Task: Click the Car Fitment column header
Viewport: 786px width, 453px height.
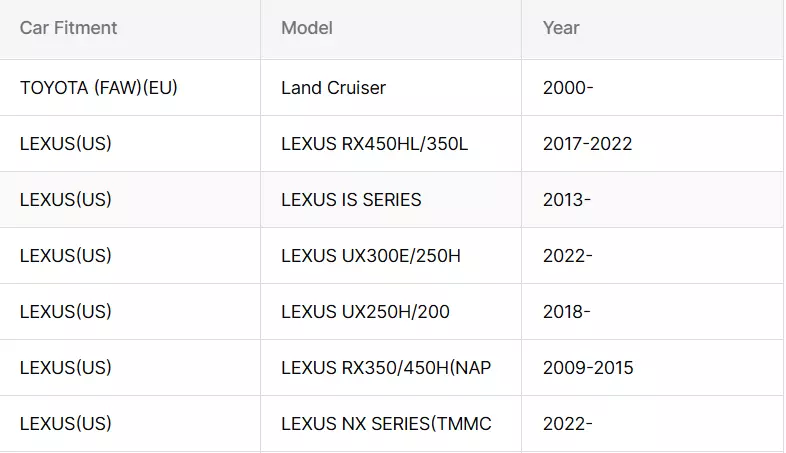Action: coord(130,29)
